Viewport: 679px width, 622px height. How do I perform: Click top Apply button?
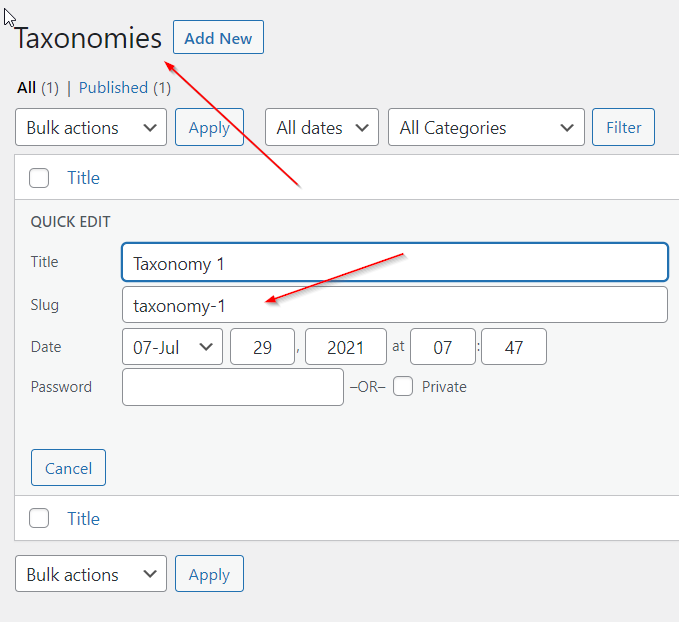209,128
